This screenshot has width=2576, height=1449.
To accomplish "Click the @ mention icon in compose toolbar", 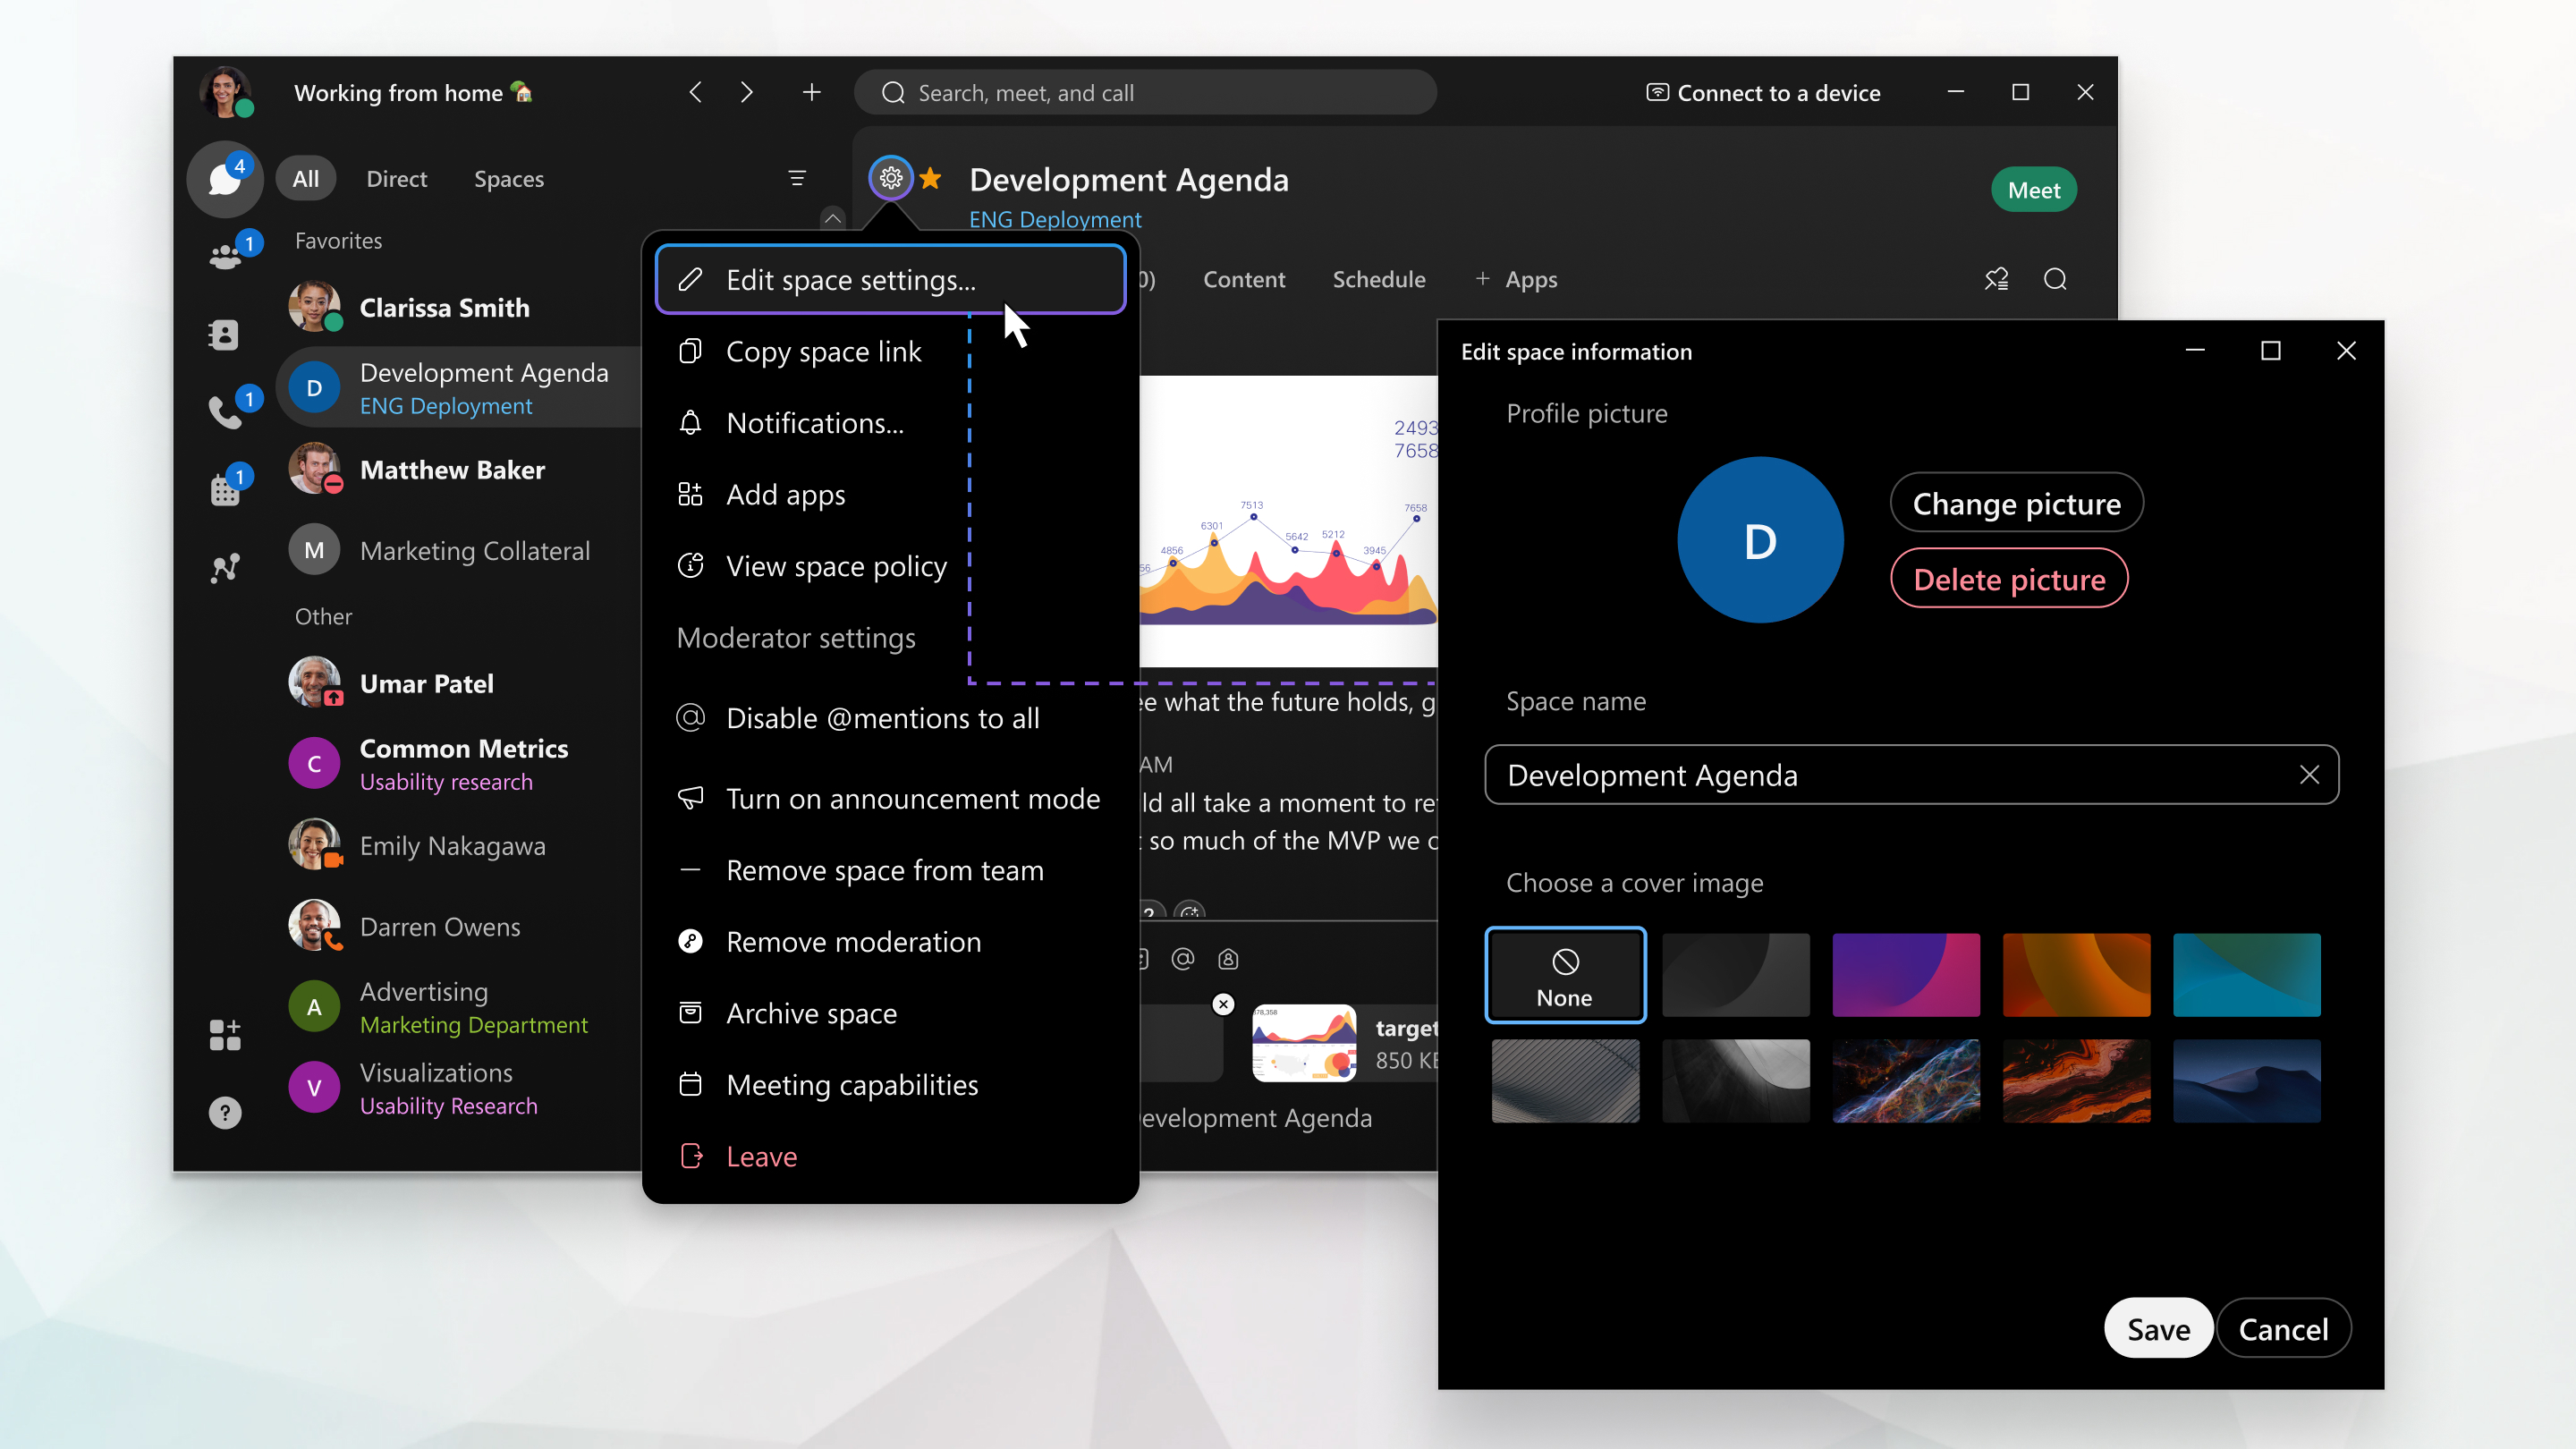I will [x=1183, y=959].
